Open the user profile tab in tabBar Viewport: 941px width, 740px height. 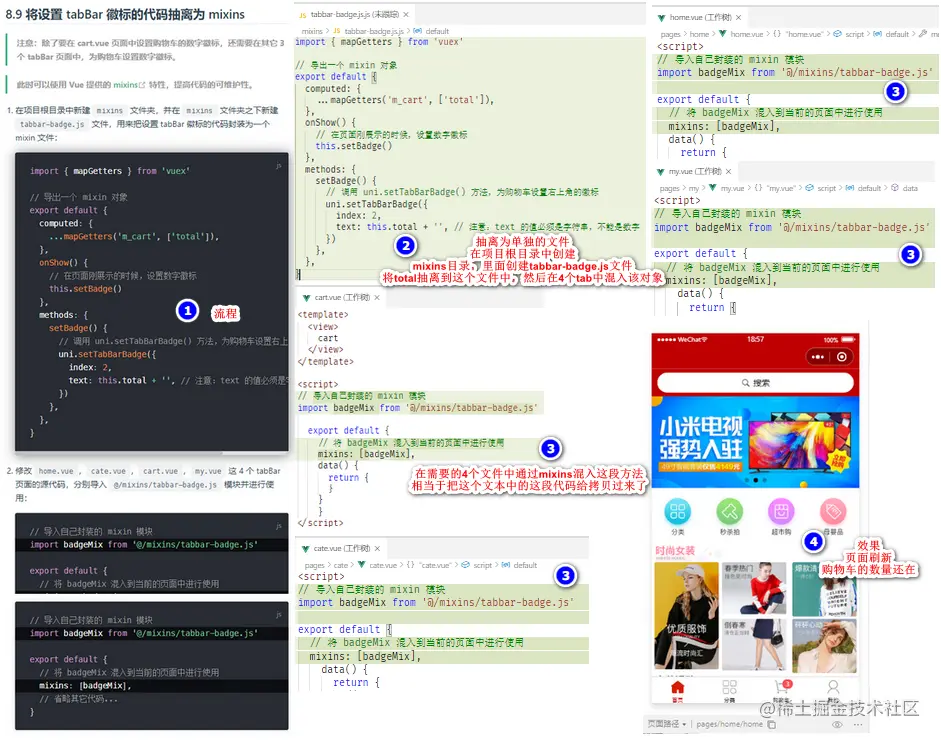[x=833, y=690]
